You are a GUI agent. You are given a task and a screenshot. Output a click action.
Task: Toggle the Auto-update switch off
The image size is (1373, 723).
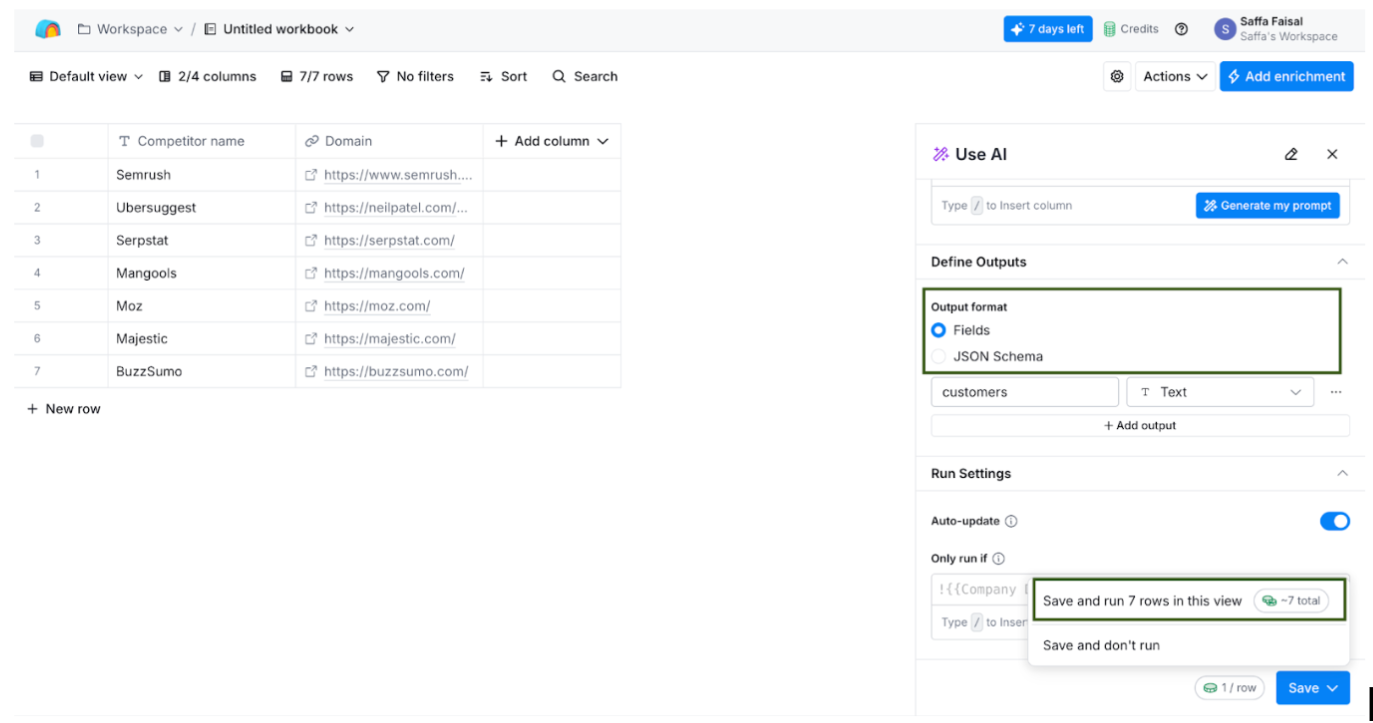[1334, 521]
